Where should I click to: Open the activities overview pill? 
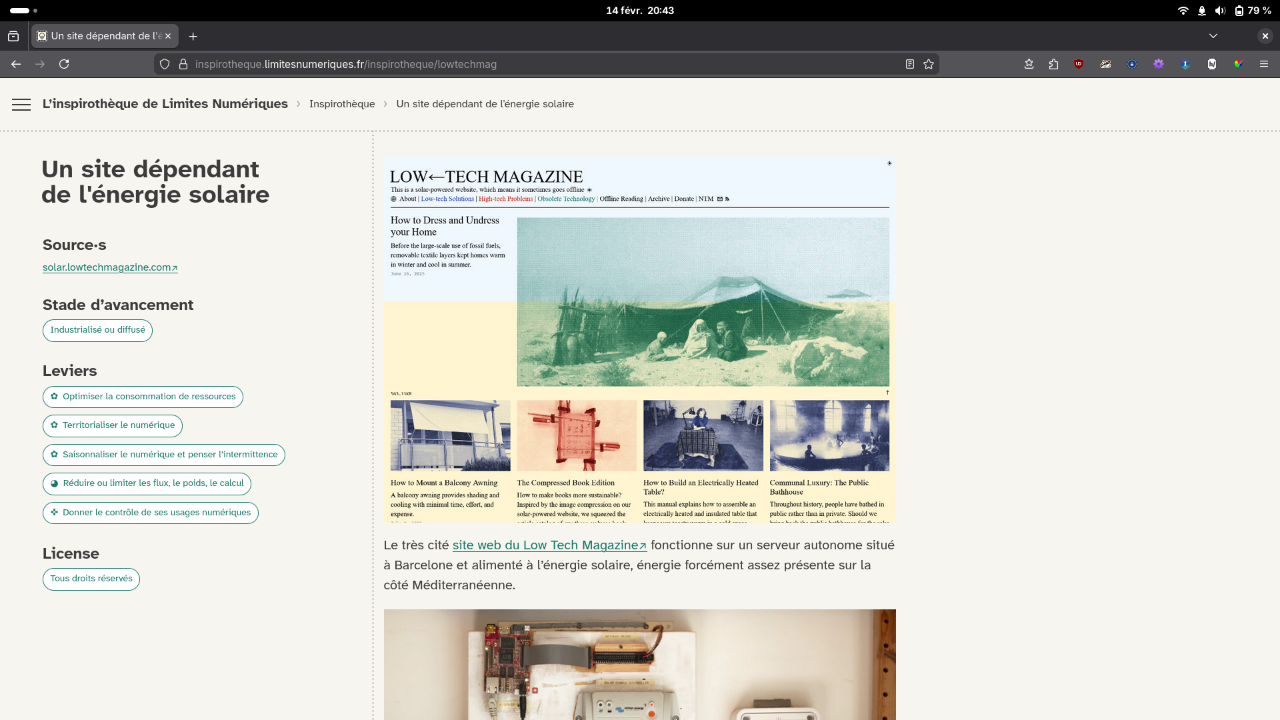coord(23,10)
